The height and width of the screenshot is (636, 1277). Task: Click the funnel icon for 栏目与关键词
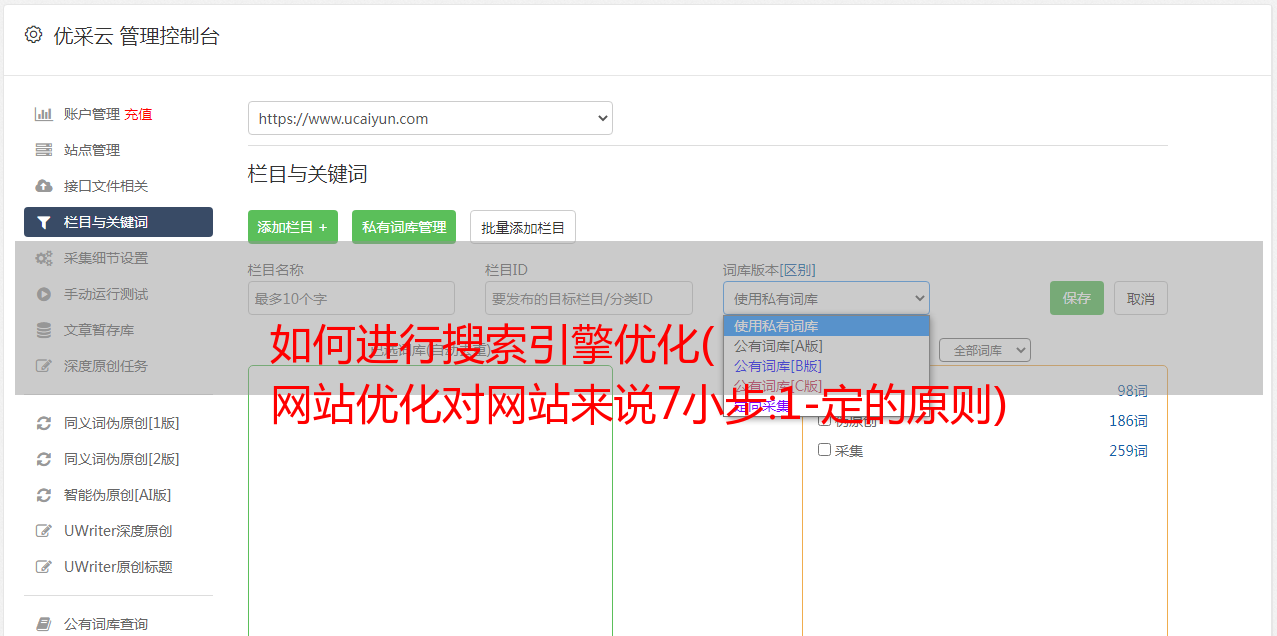point(43,222)
